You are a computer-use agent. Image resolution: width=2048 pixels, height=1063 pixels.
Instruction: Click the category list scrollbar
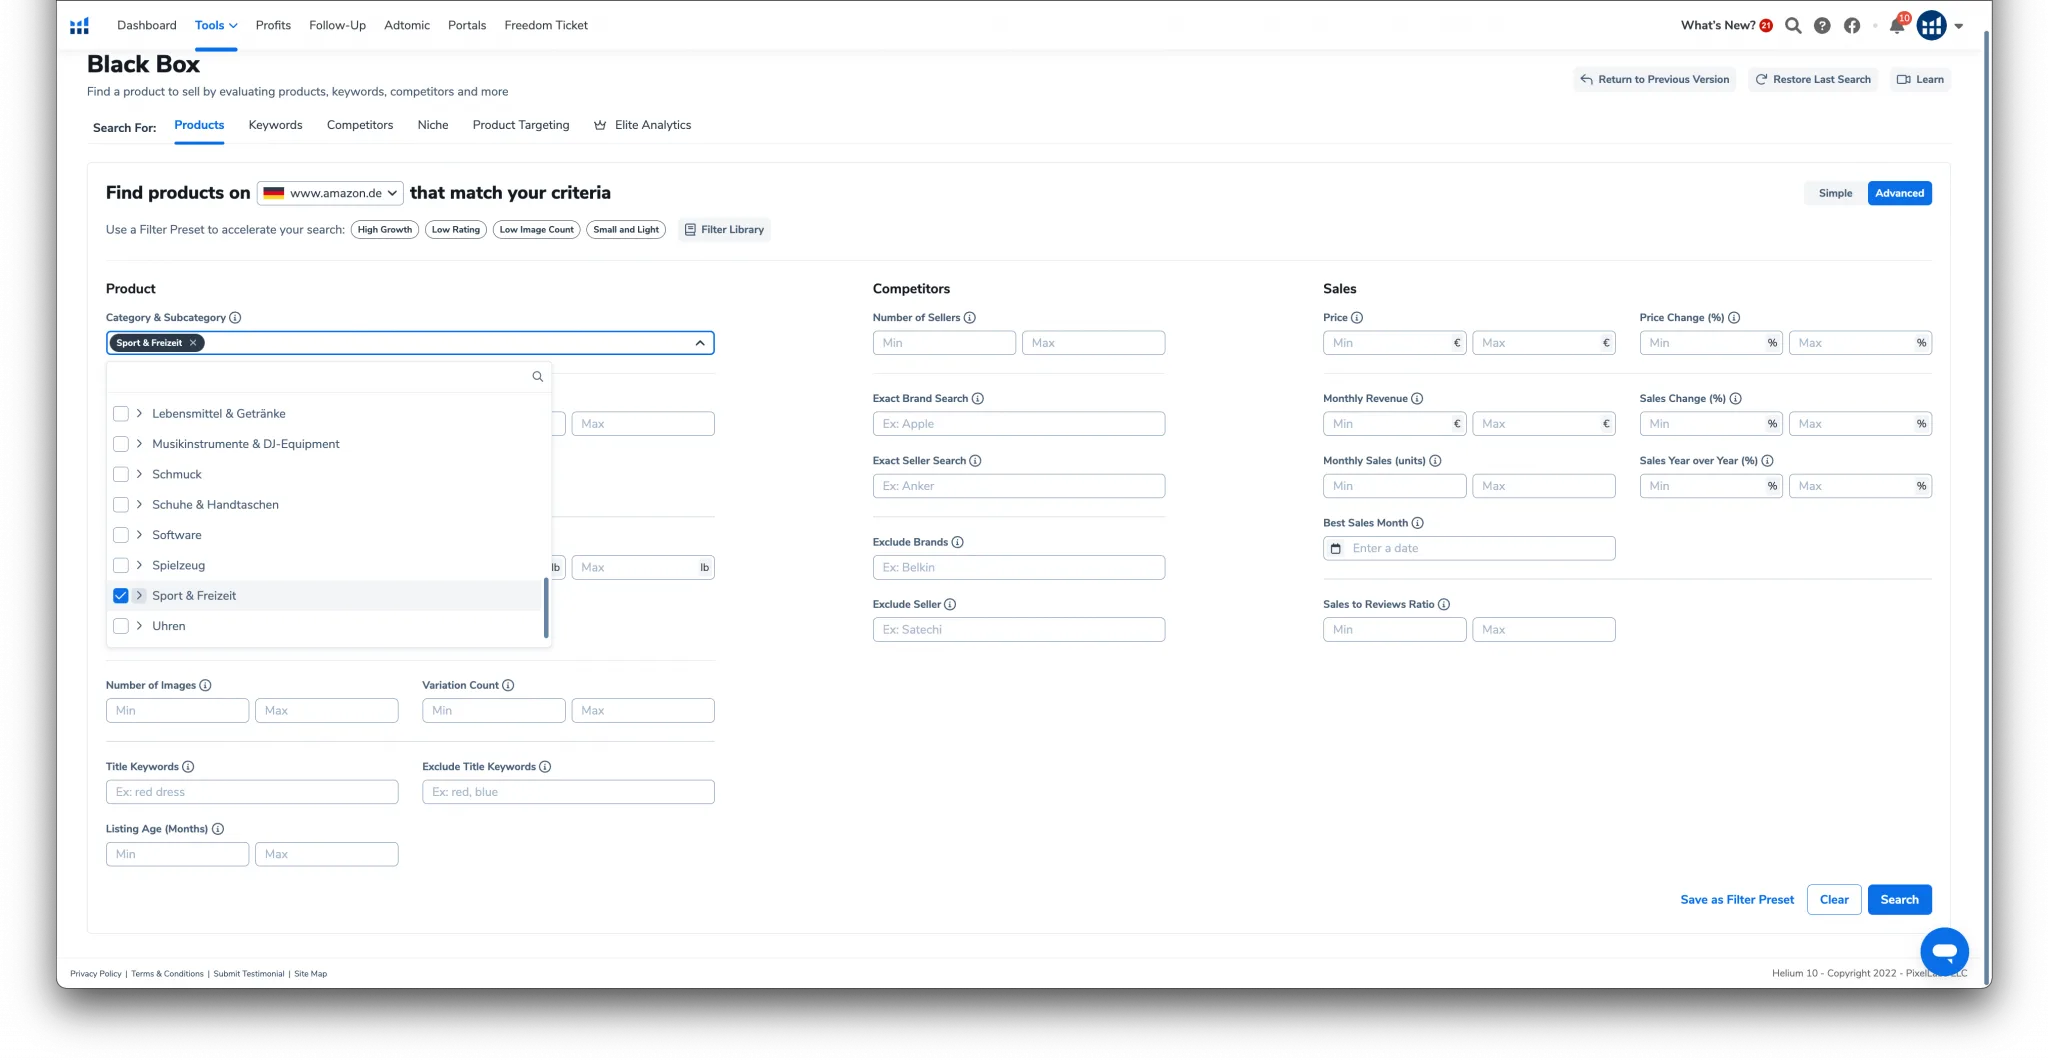pos(546,607)
